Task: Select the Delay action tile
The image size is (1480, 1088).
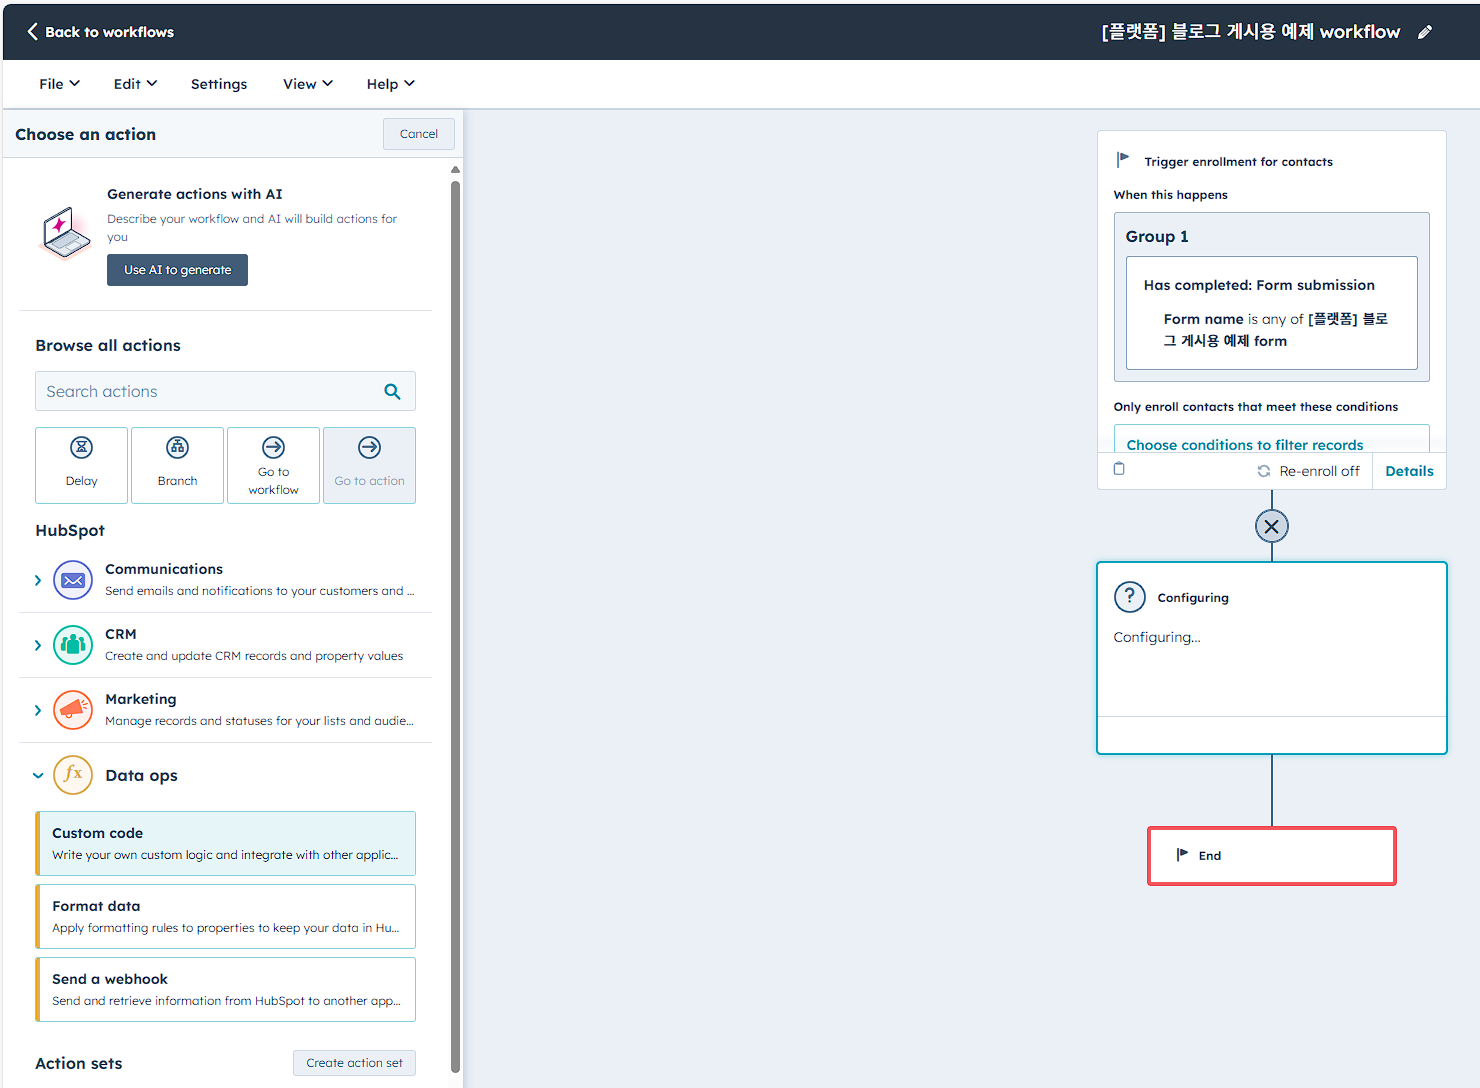Action: 81,465
